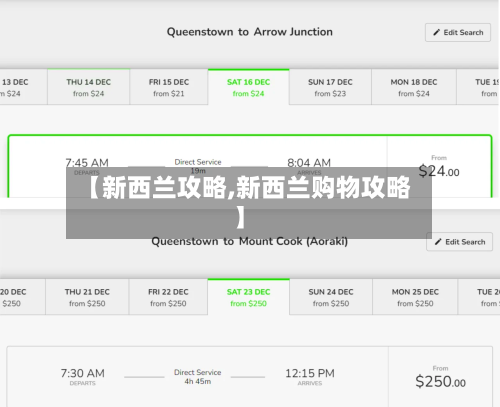Click the 7:45 AM departure time
Screen dimensions: 500x407
(x=87, y=163)
